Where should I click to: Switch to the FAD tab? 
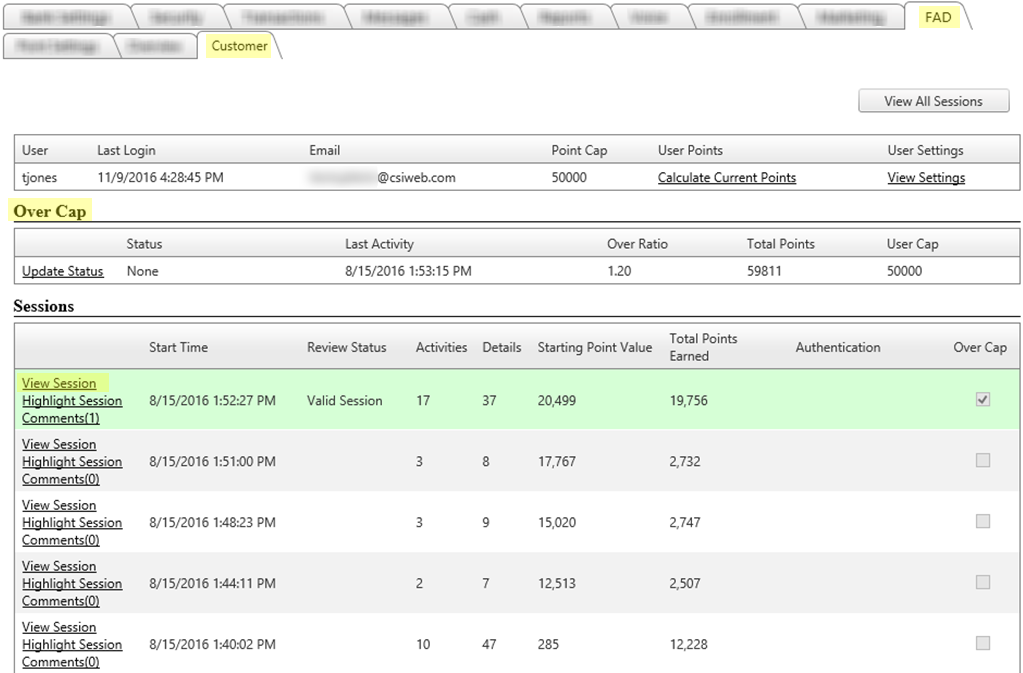[x=937, y=17]
